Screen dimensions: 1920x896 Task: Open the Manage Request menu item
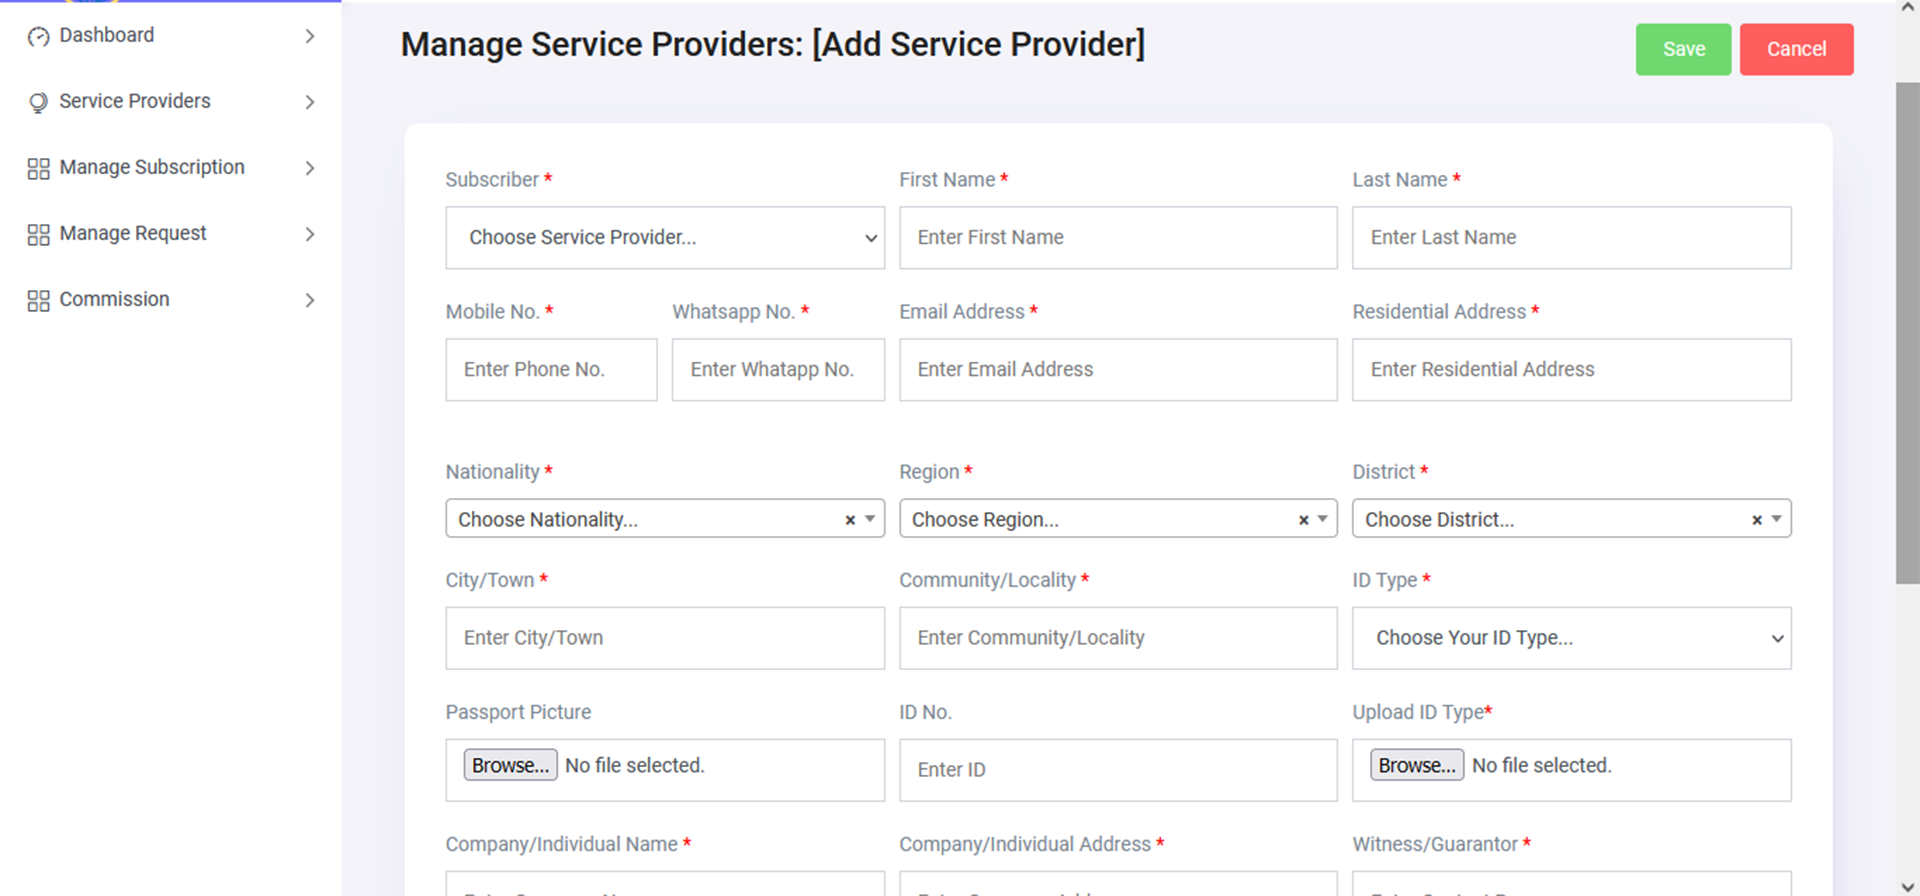(133, 234)
